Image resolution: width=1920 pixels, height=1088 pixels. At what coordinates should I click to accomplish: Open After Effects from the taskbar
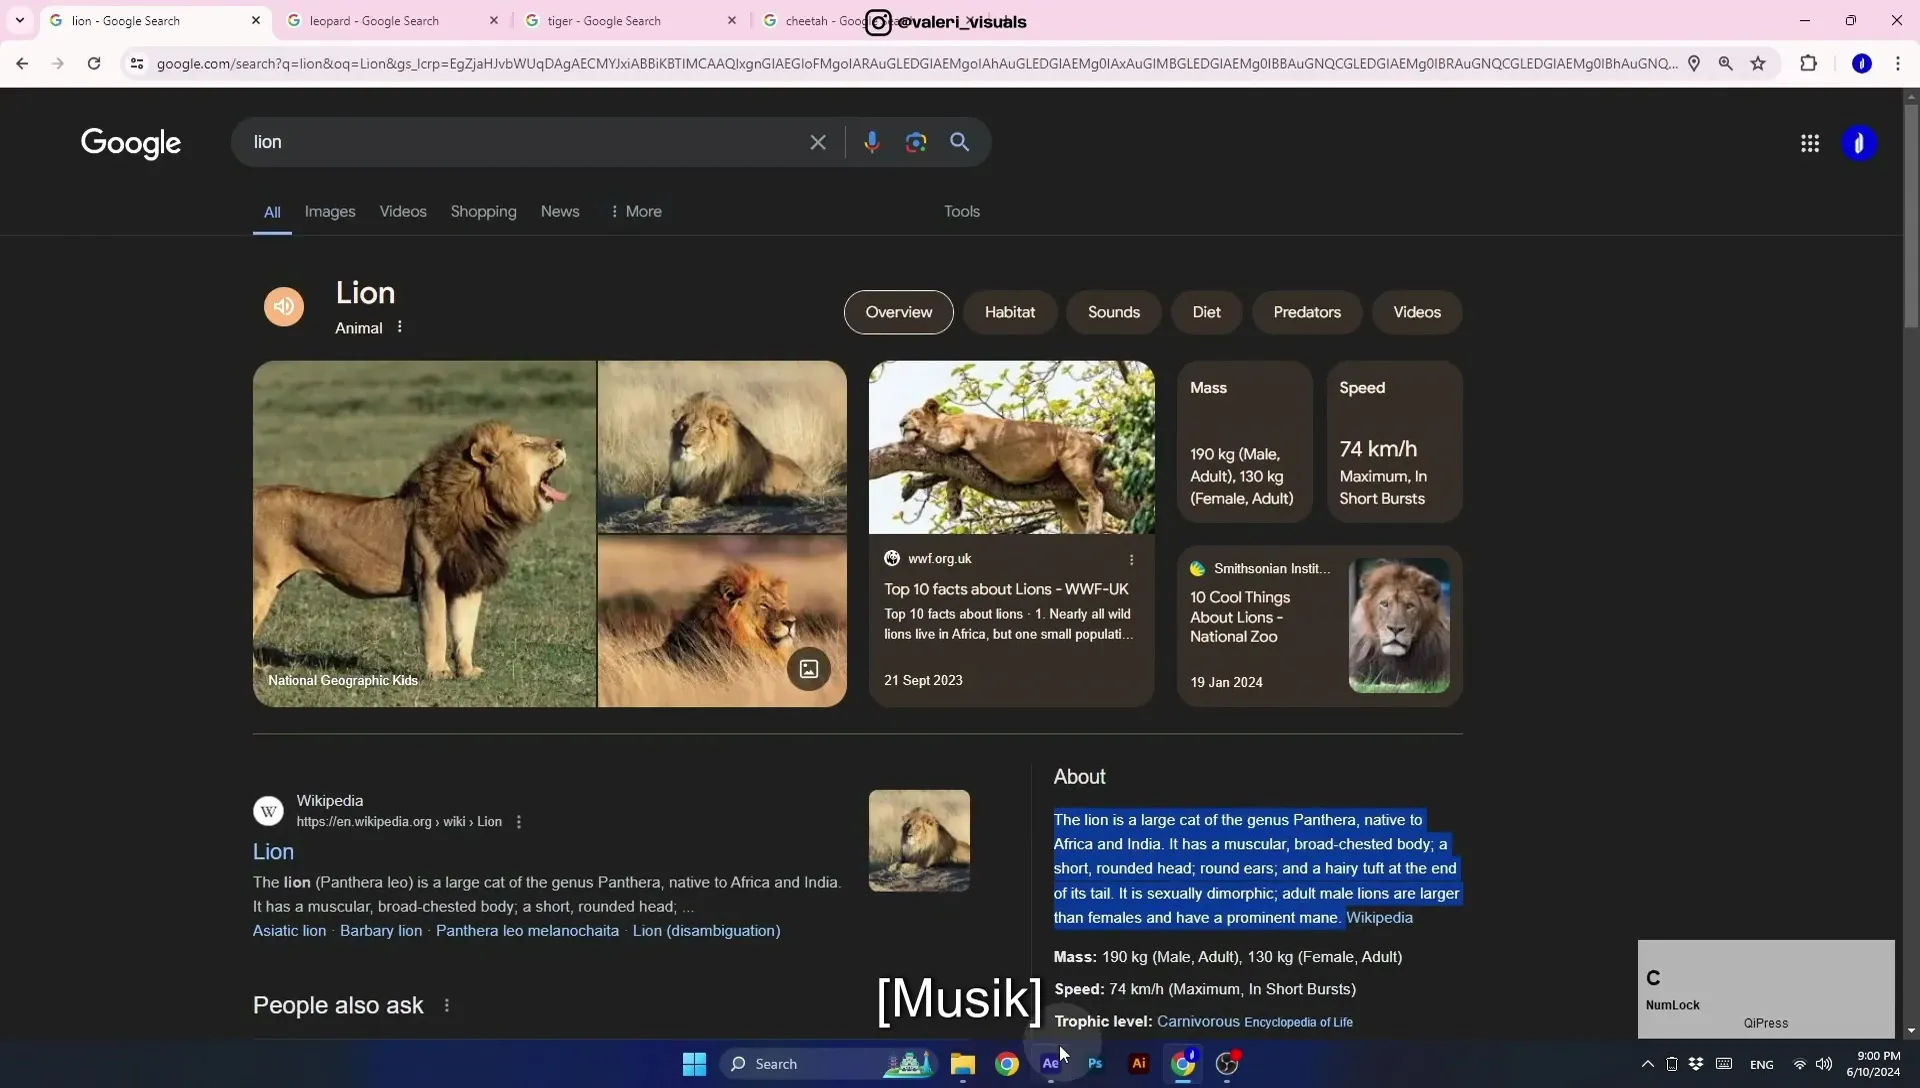(1050, 1063)
